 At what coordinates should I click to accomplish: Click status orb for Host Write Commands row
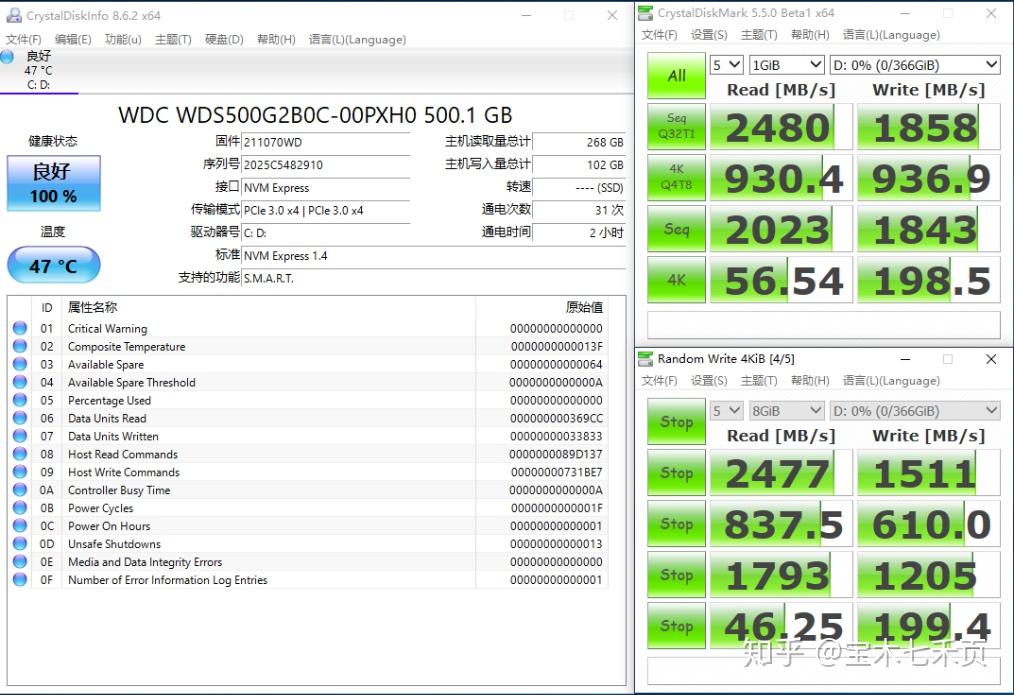20,472
